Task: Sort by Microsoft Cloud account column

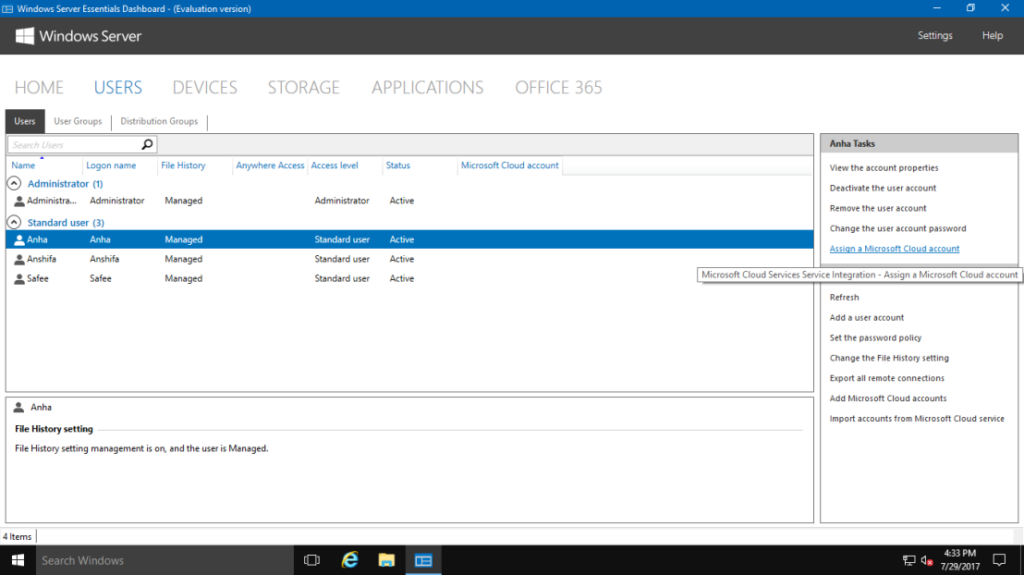Action: [509, 165]
